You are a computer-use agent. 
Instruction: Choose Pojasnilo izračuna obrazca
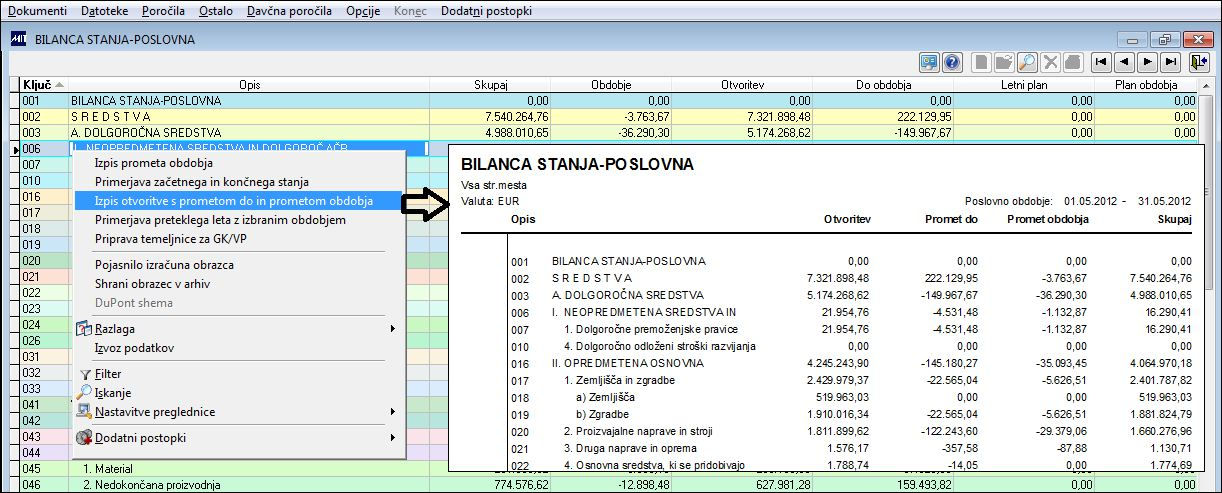pos(164,265)
